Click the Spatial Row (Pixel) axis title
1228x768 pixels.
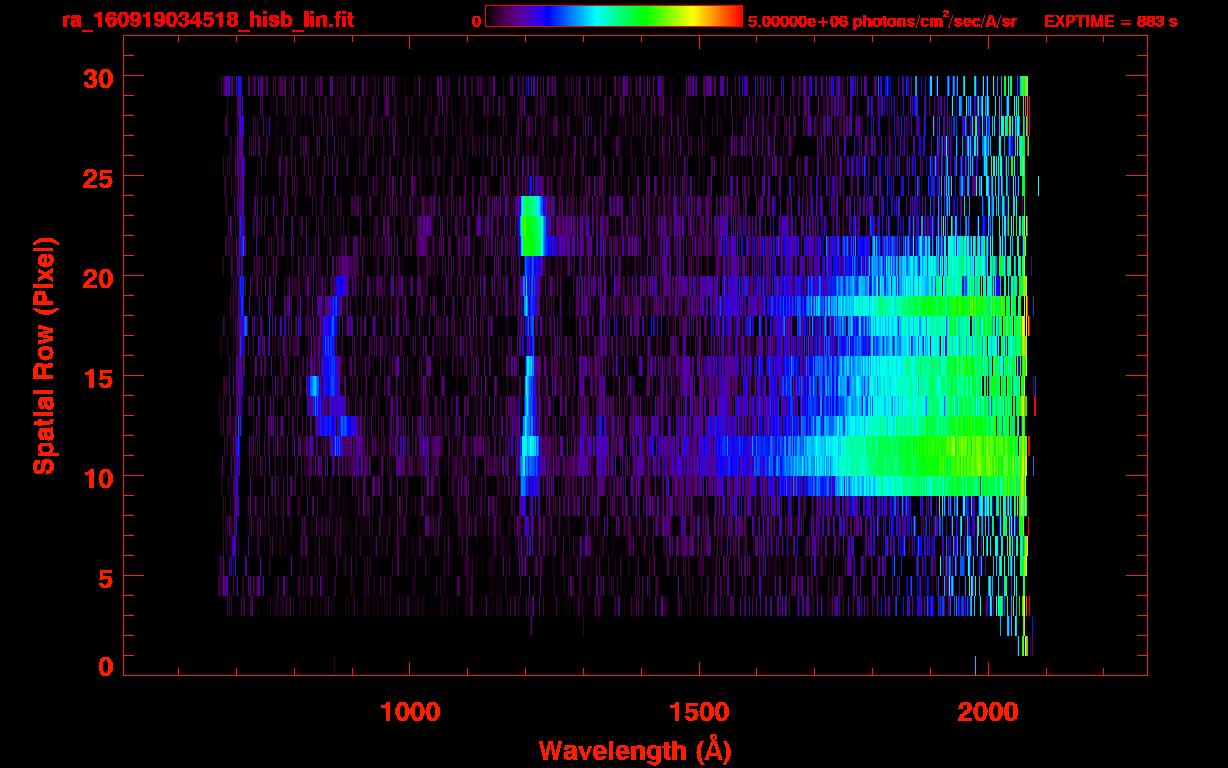coord(44,356)
